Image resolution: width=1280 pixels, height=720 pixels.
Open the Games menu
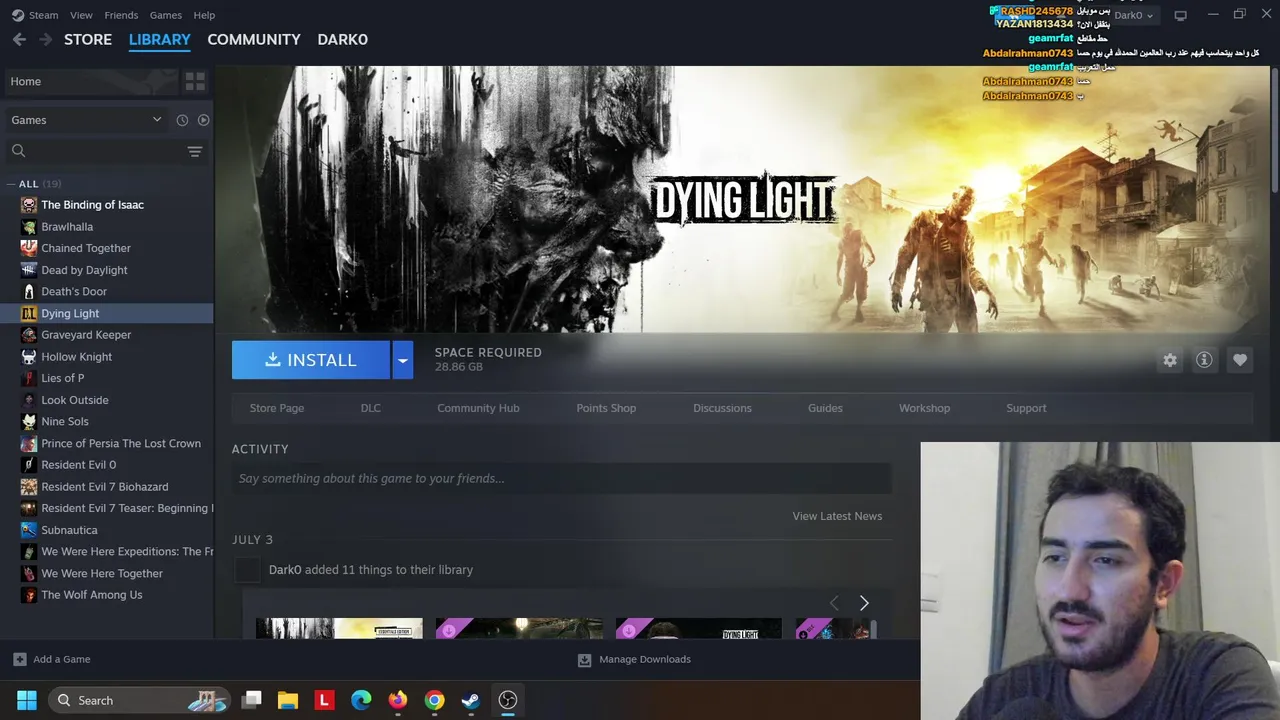pyautogui.click(x=165, y=15)
